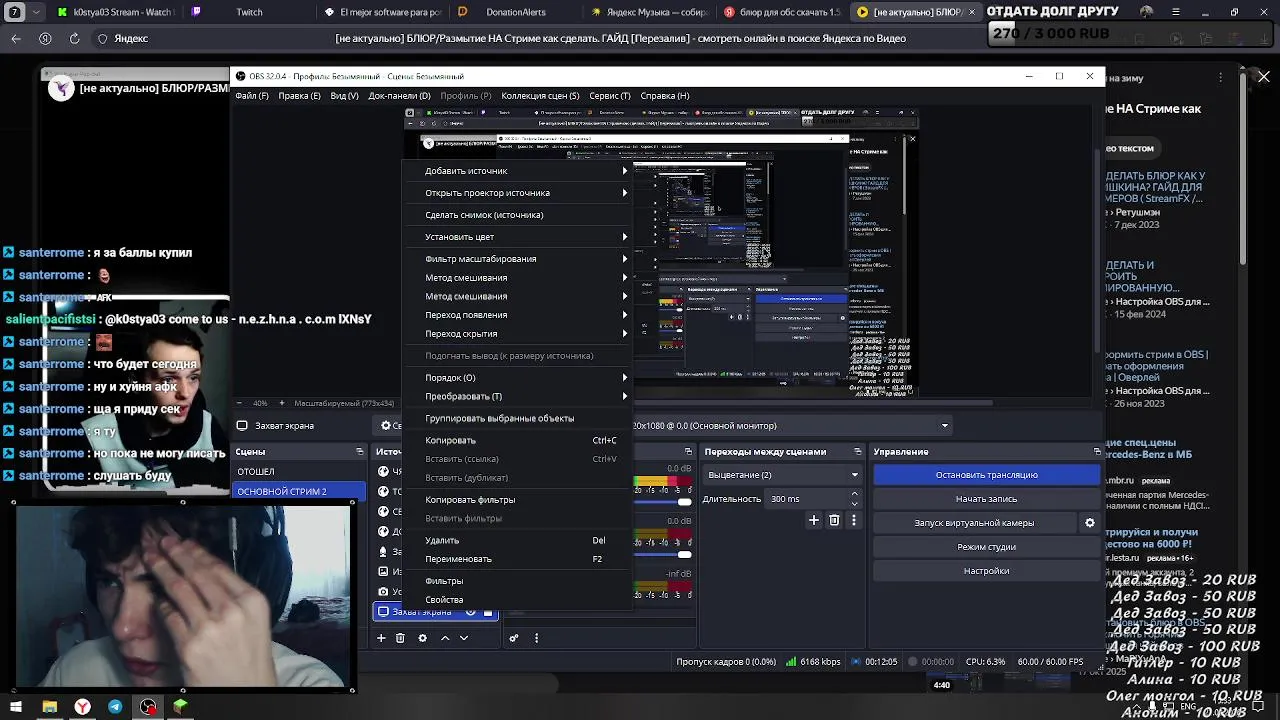This screenshot has height=720, width=1280.
Task: Open the Файл (F) menu
Action: coord(252,96)
